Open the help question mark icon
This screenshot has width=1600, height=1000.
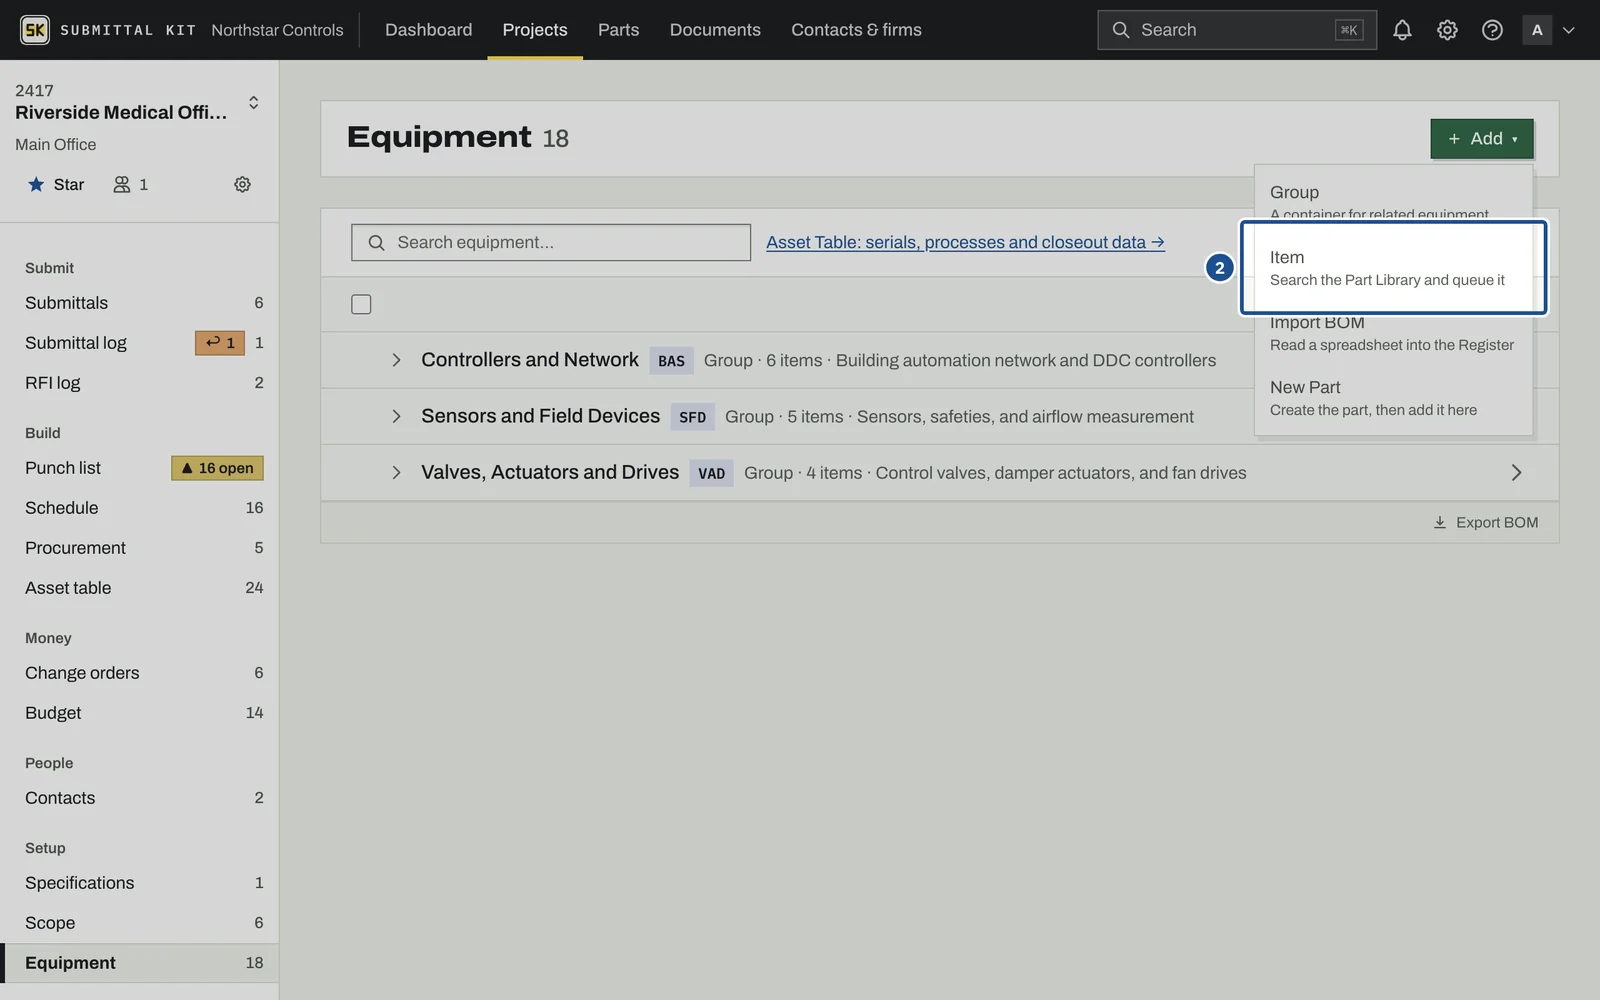pyautogui.click(x=1492, y=30)
